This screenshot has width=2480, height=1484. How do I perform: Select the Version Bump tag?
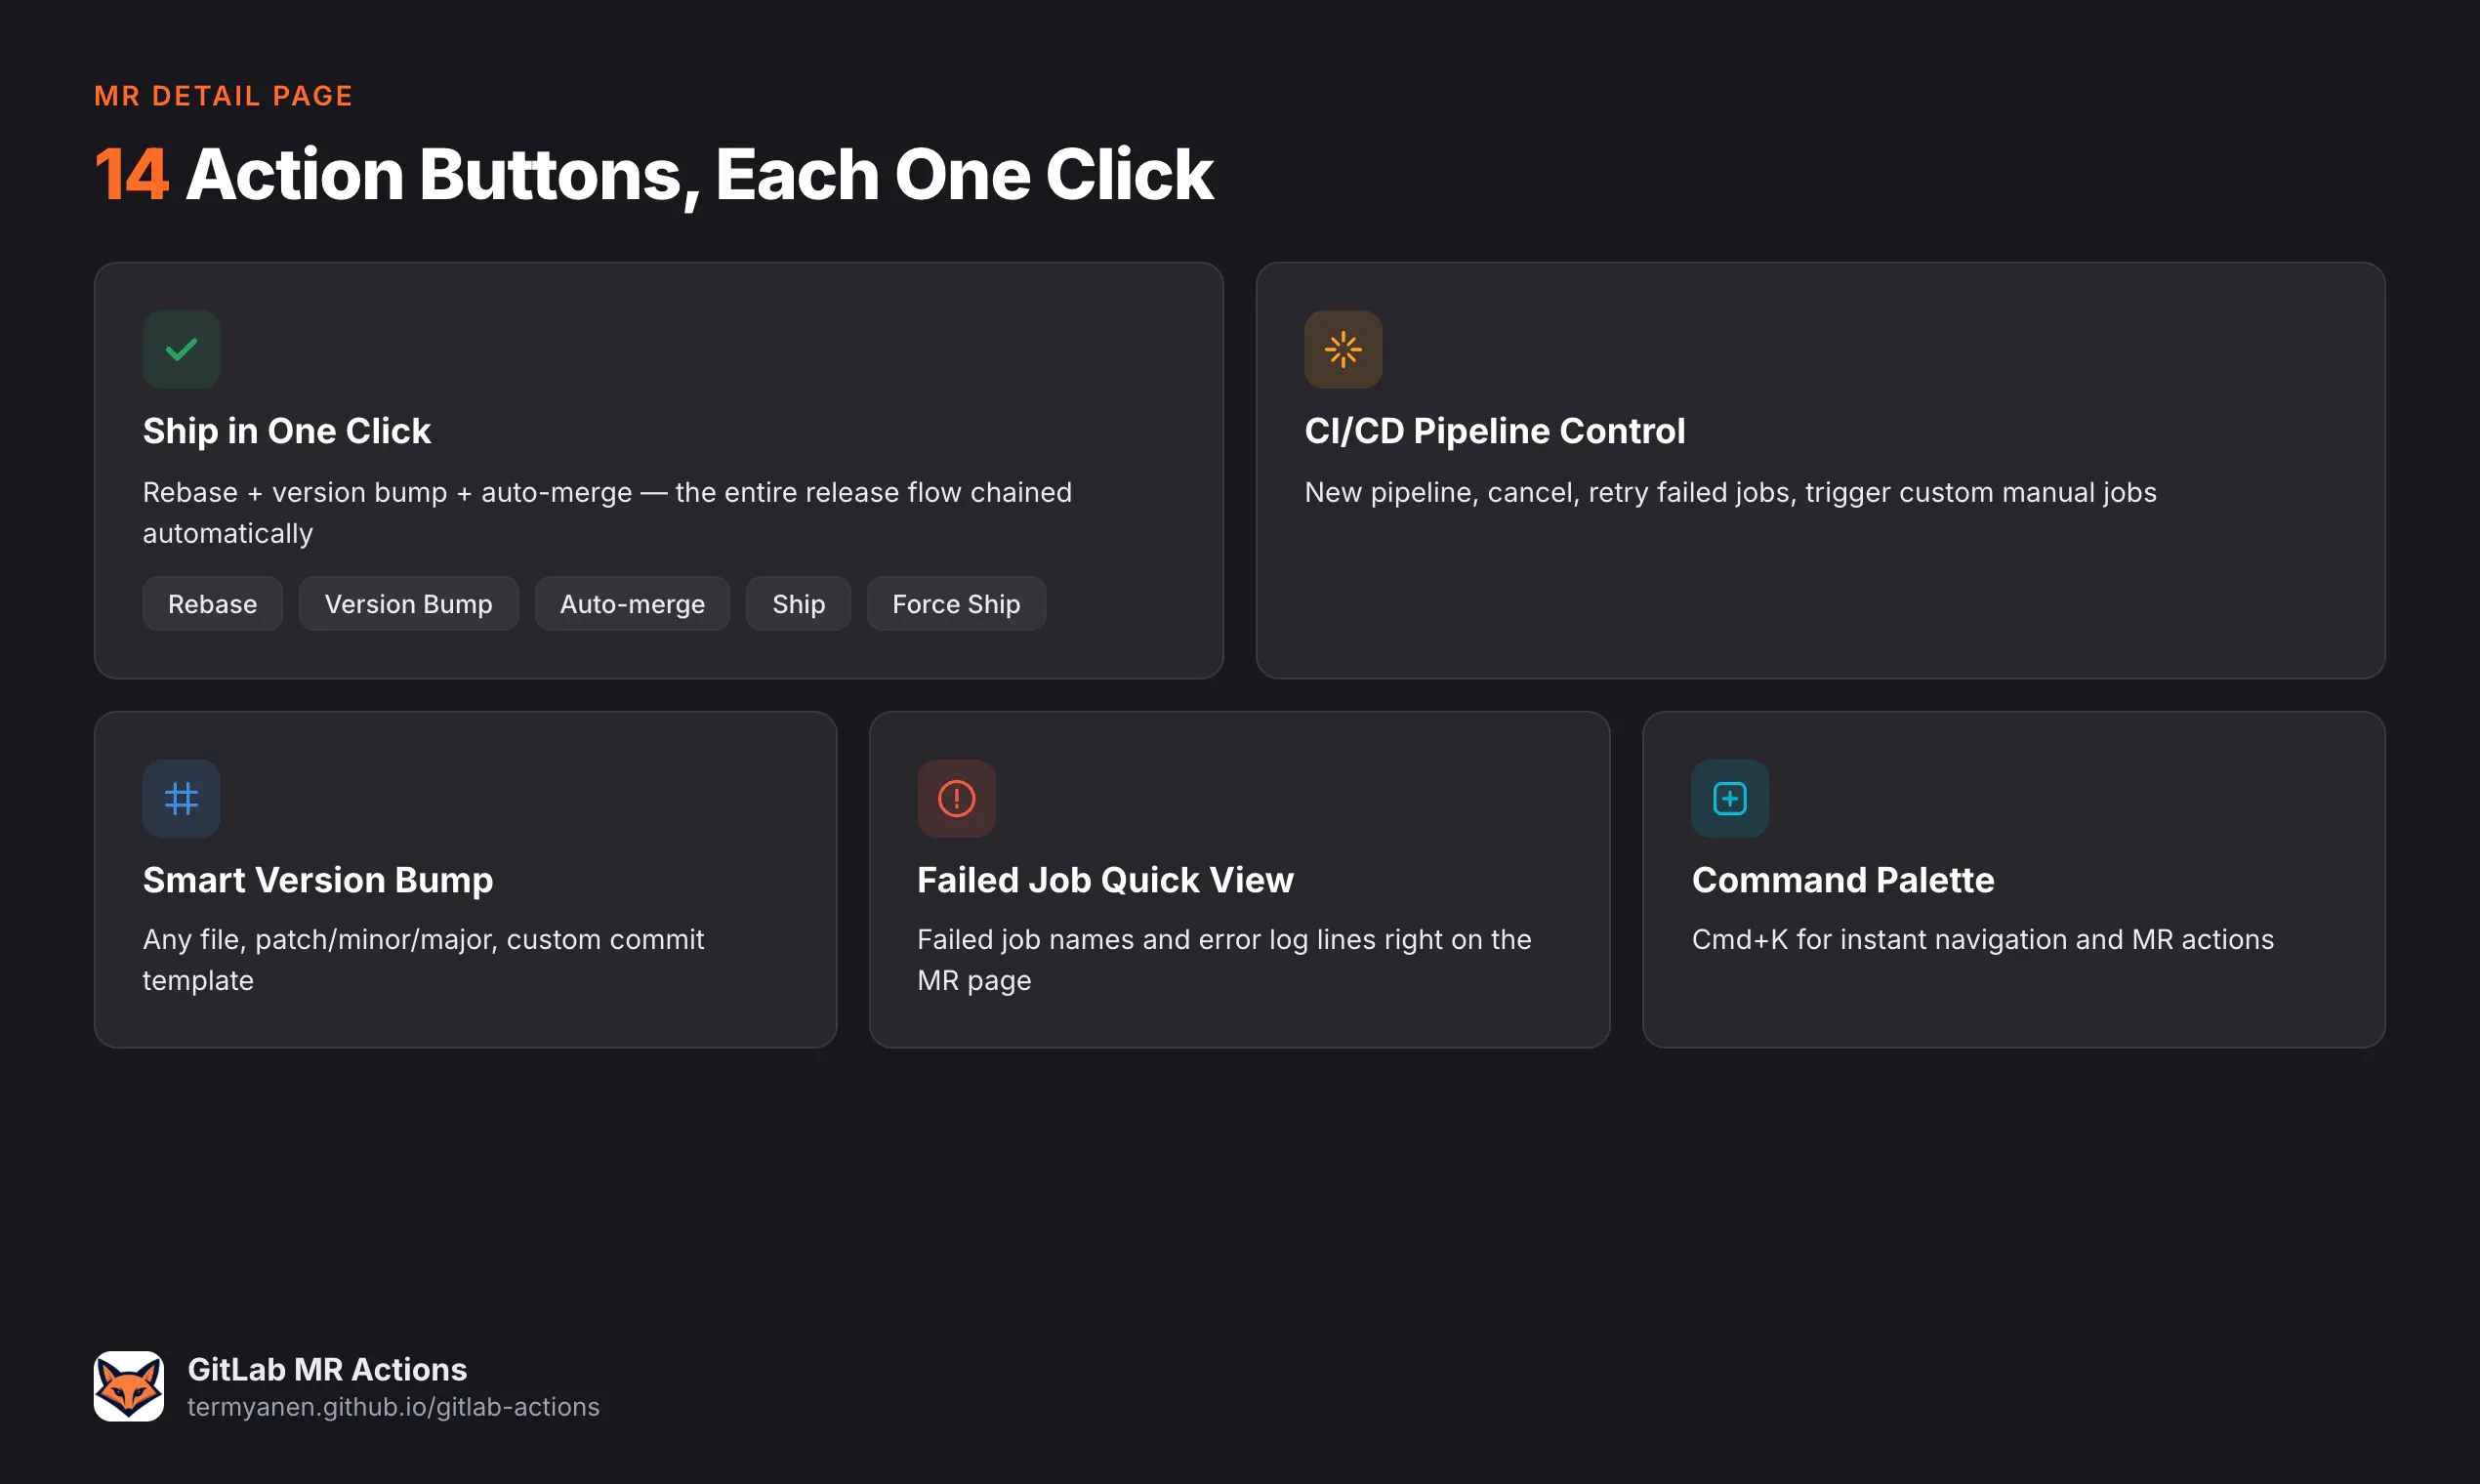tap(408, 603)
